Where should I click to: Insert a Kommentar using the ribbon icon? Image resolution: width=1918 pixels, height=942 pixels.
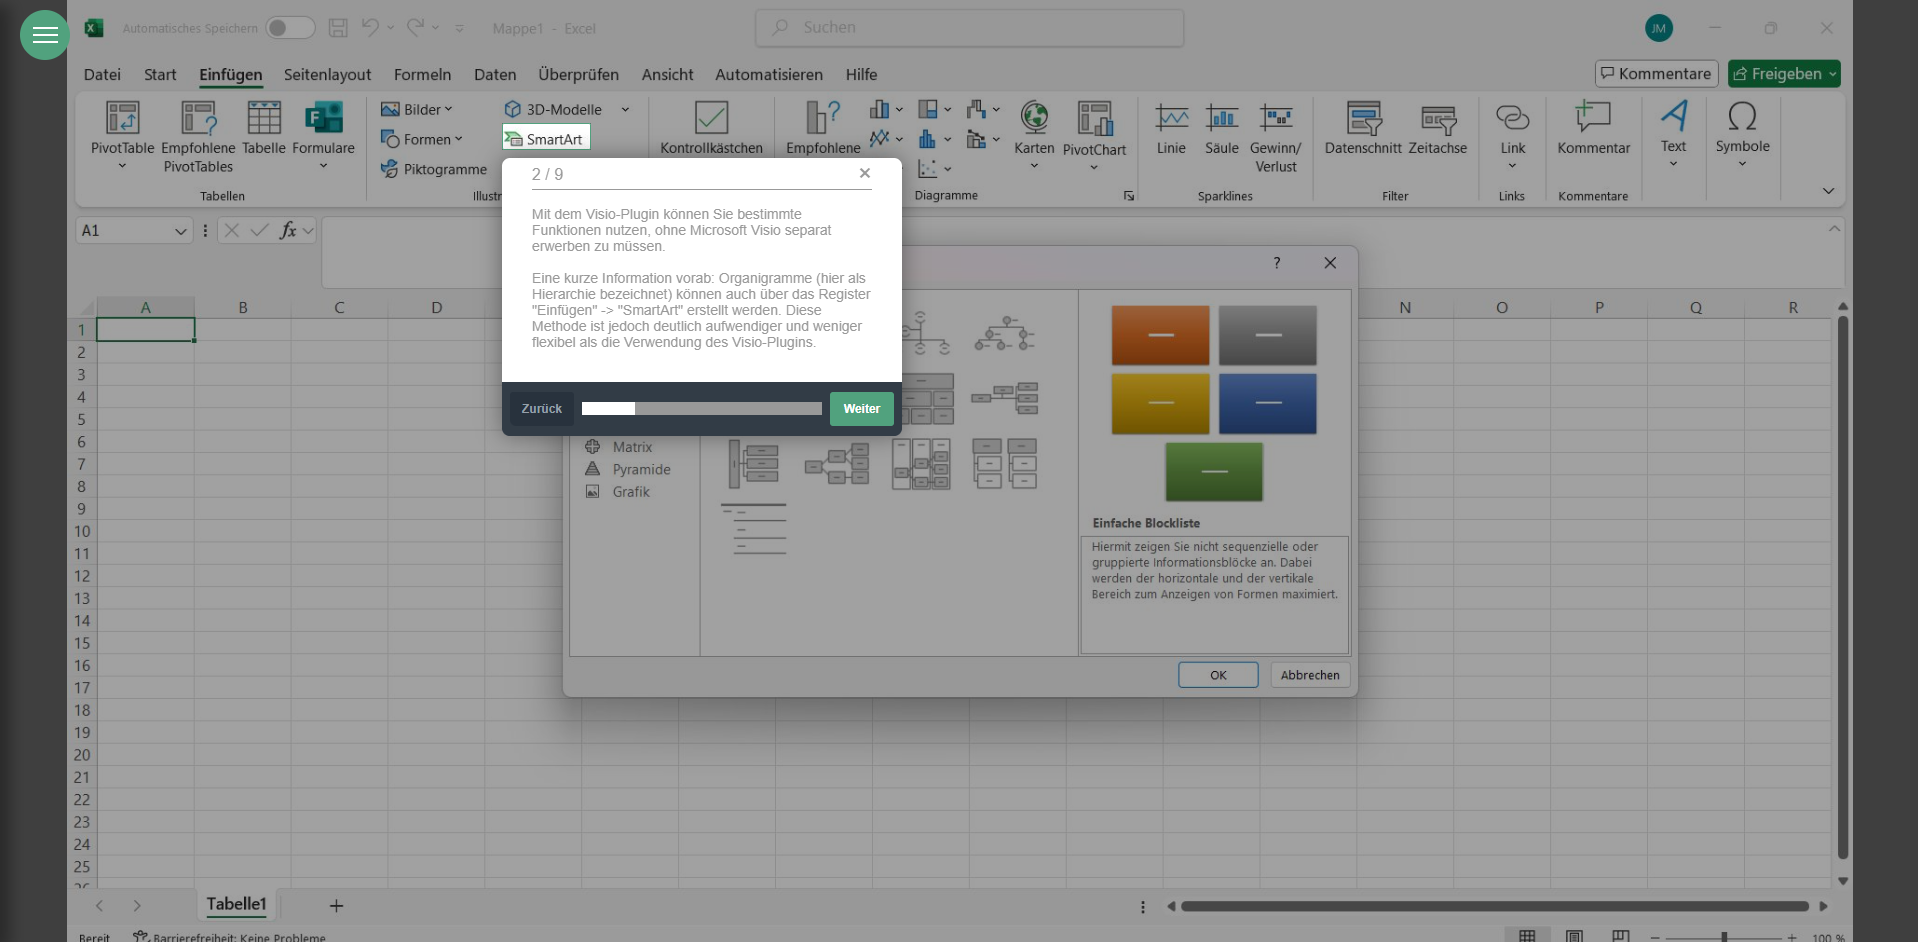pos(1593,118)
